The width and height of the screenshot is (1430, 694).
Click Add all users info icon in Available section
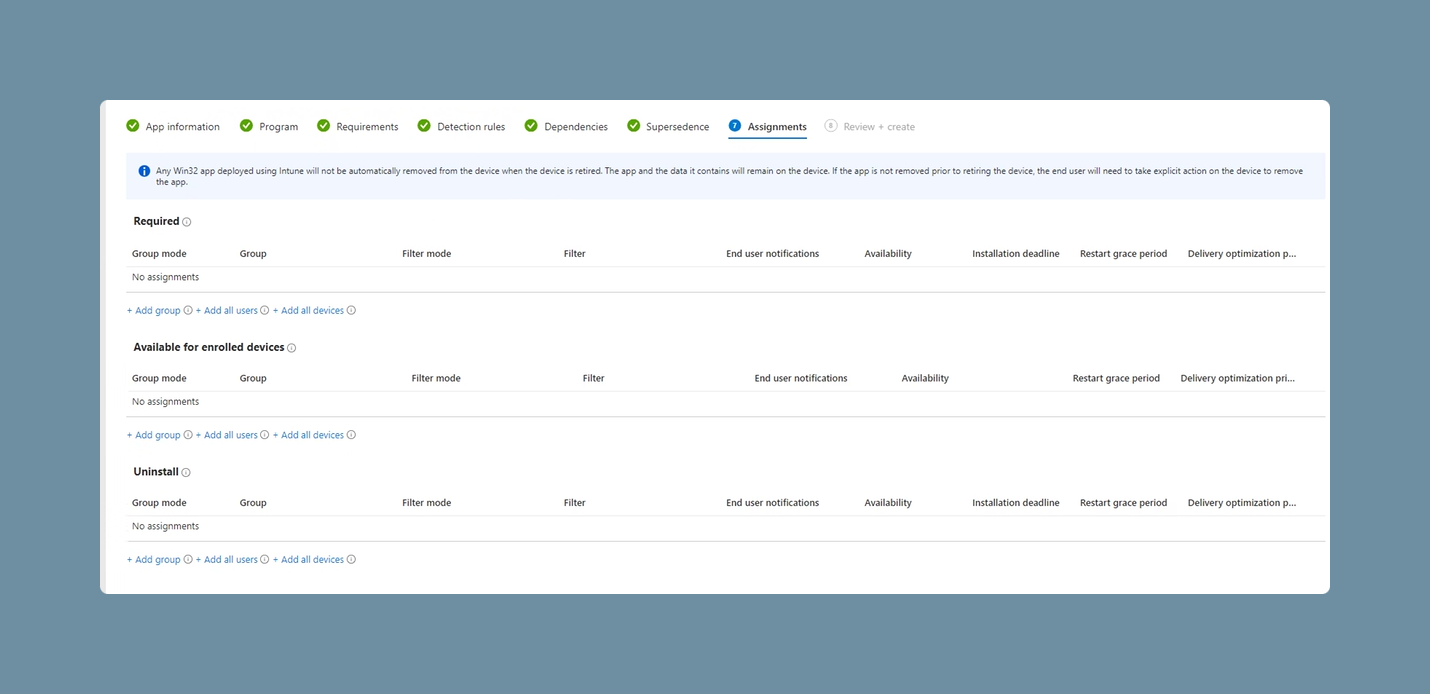(265, 435)
